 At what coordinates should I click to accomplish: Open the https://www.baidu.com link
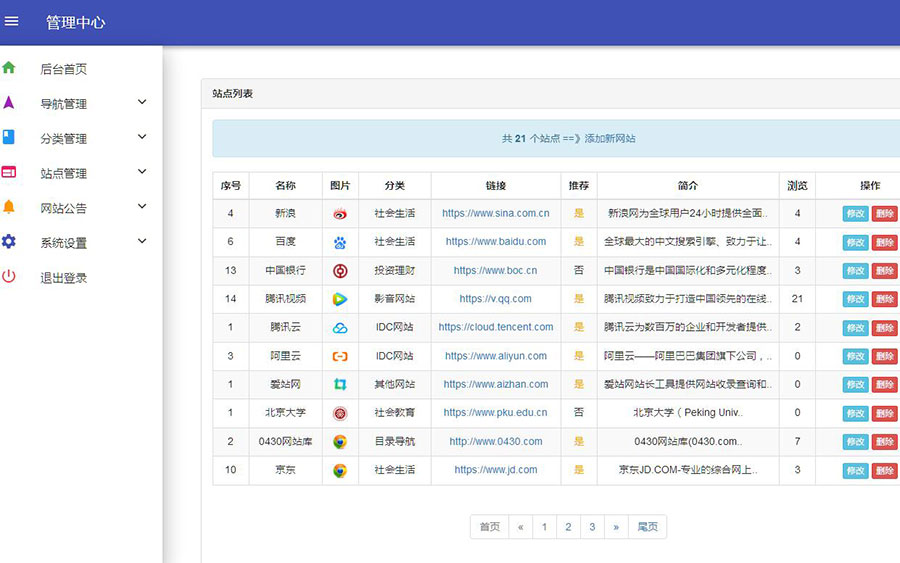[x=495, y=242]
